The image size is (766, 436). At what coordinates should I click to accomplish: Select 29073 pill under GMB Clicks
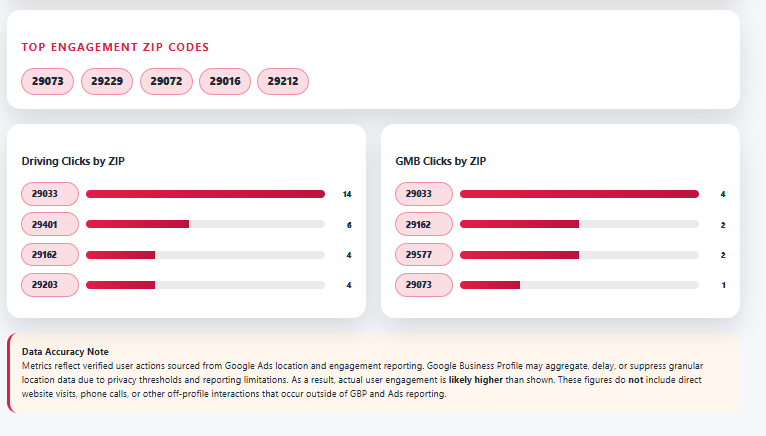click(x=425, y=285)
